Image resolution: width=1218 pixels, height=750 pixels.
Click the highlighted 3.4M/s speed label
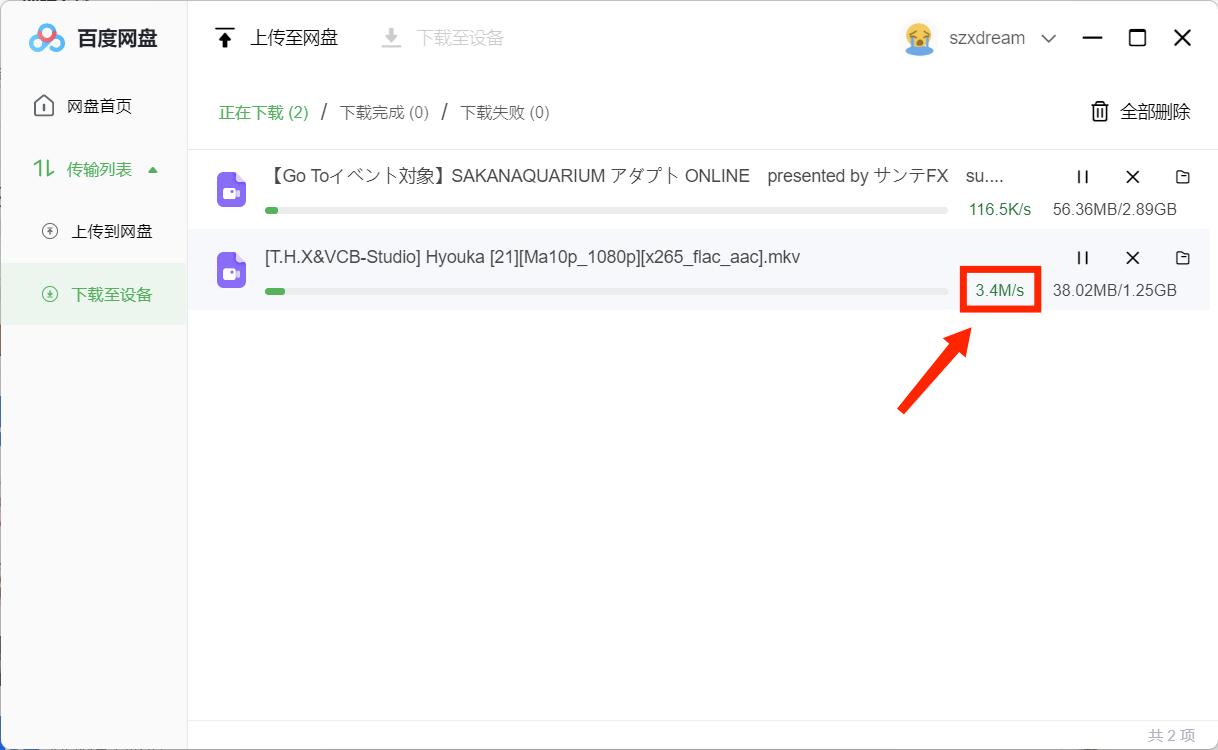(x=1000, y=290)
